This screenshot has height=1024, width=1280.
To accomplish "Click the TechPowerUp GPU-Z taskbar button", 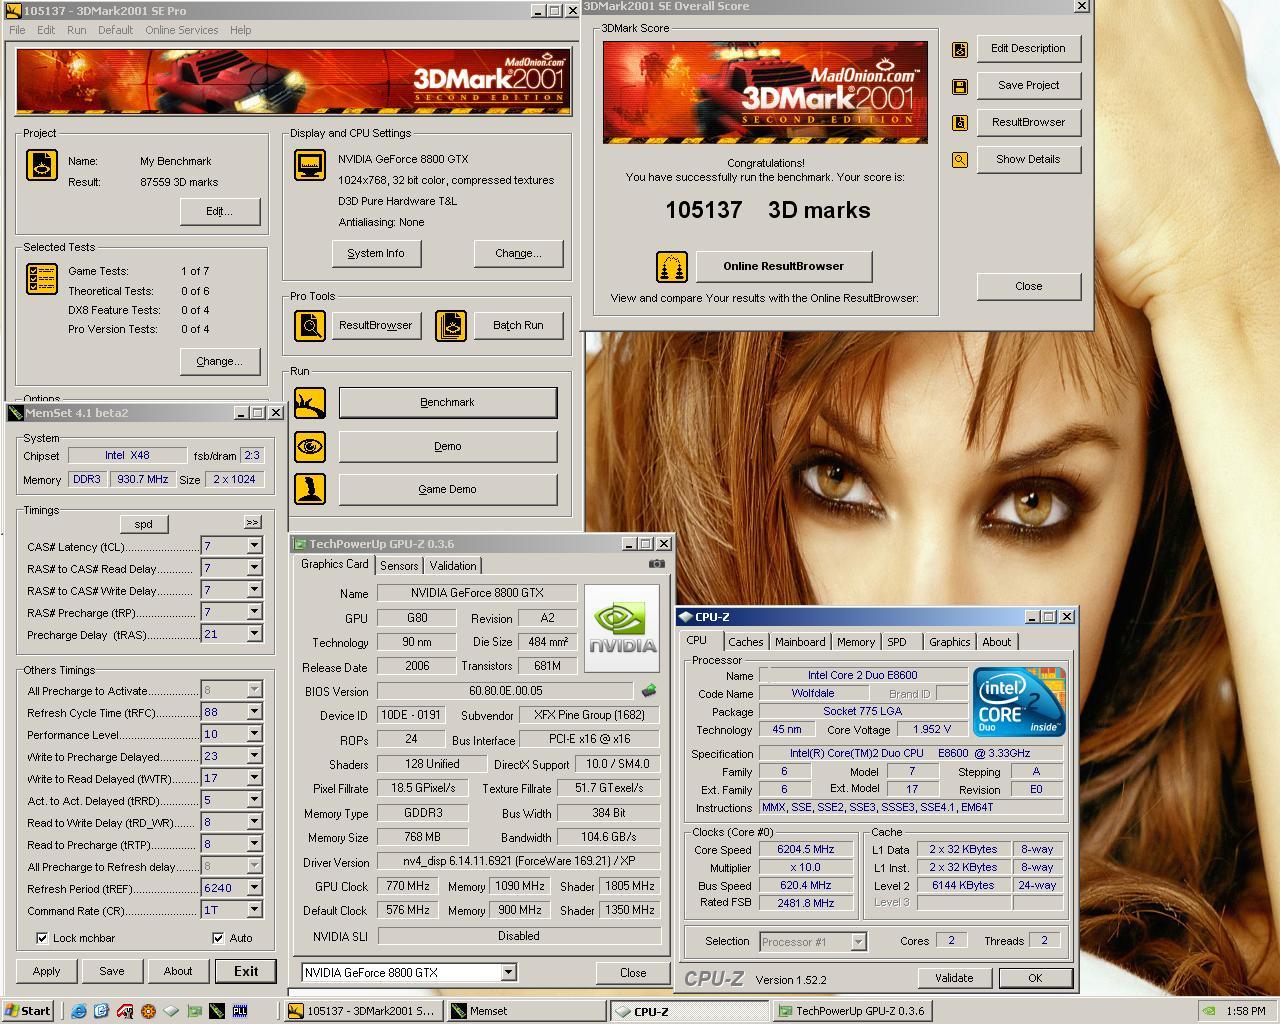I will click(853, 1011).
